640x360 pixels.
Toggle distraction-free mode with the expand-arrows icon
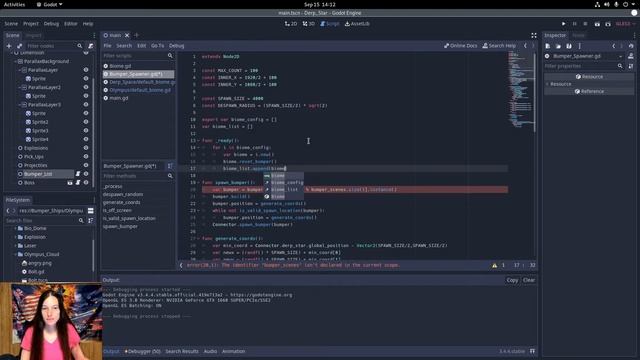(x=533, y=36)
